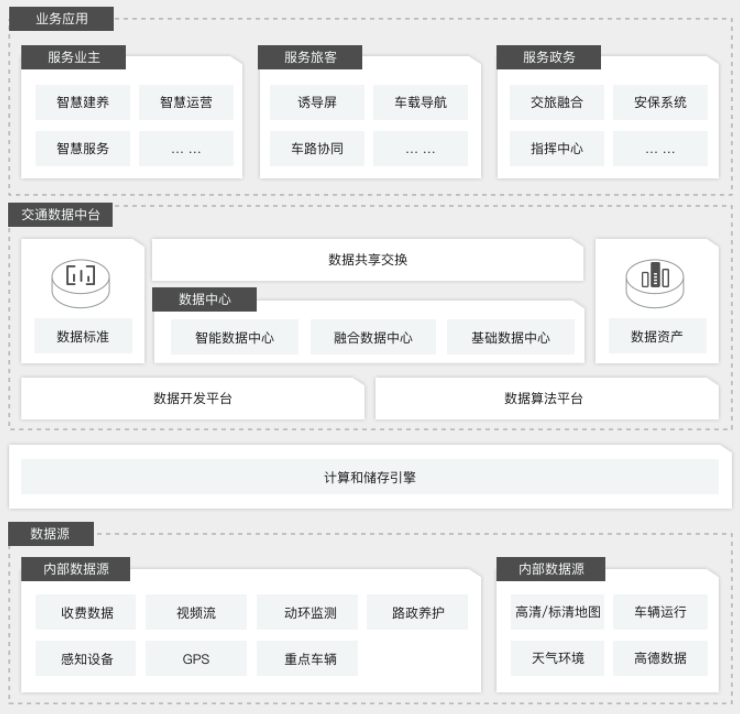Click the 计算和储存引擎 bar
The image size is (740, 714).
(370, 477)
